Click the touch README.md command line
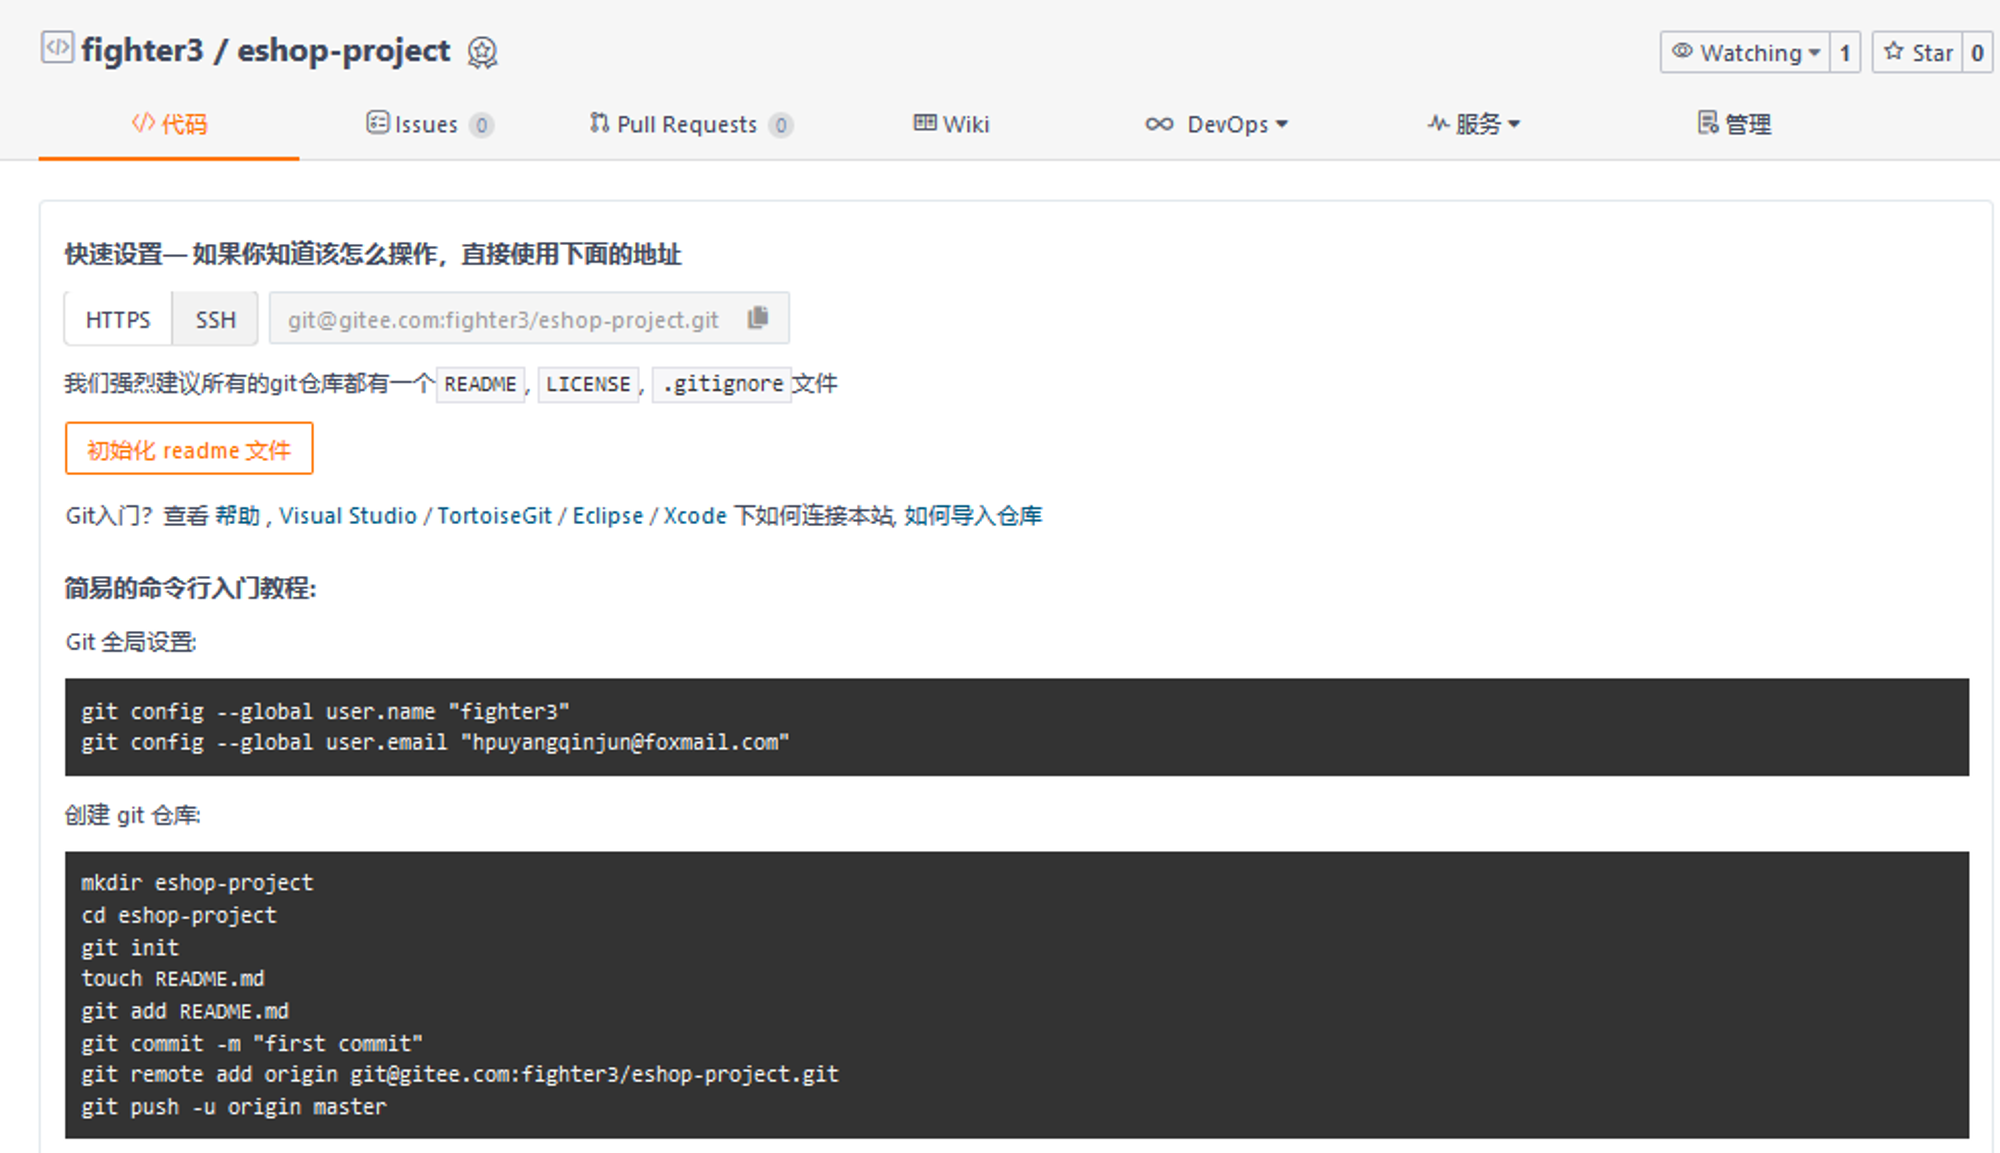2000x1153 pixels. tap(173, 978)
